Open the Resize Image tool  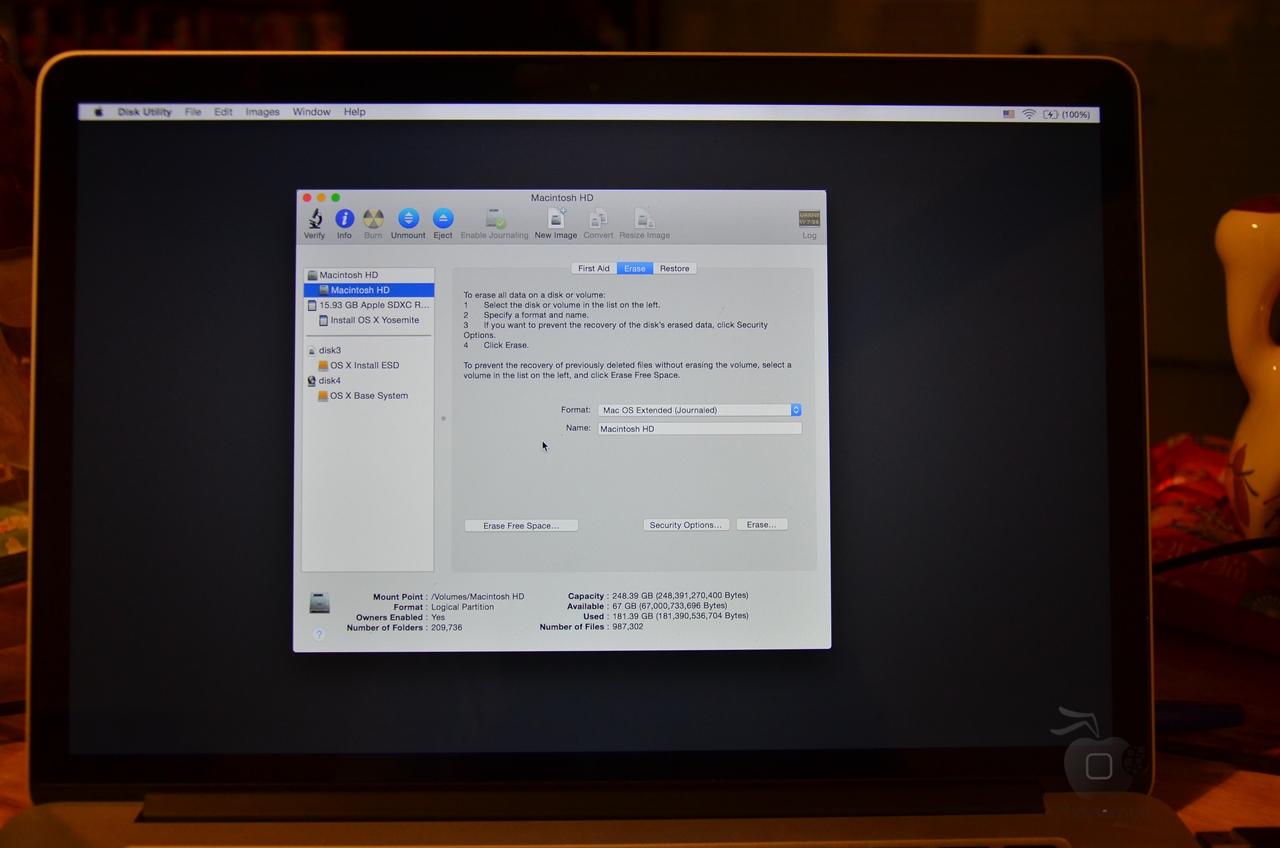click(644, 220)
